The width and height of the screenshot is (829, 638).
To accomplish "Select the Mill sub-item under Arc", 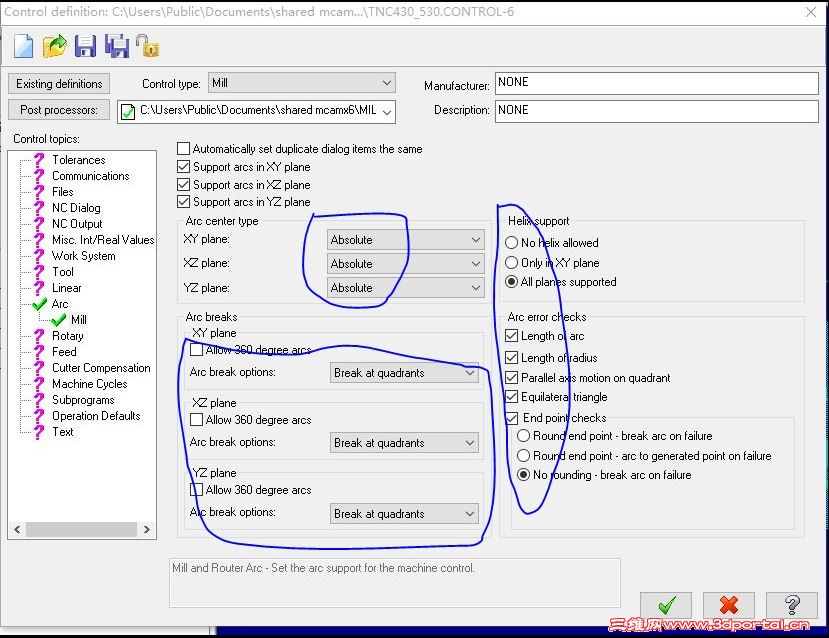I will tap(78, 320).
